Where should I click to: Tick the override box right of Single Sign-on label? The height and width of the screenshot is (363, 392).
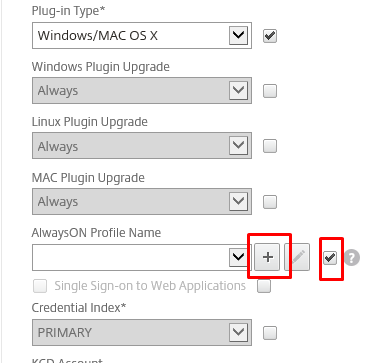(x=264, y=286)
